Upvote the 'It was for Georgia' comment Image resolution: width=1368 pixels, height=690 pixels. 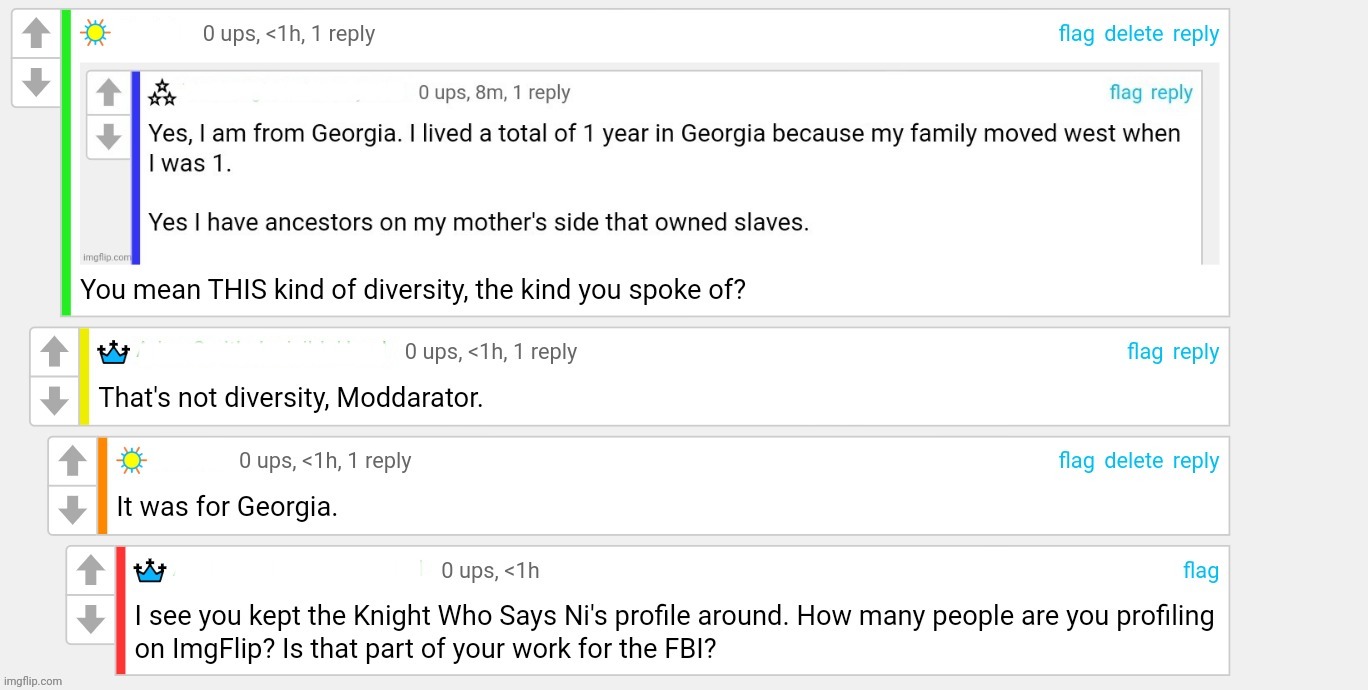click(73, 461)
